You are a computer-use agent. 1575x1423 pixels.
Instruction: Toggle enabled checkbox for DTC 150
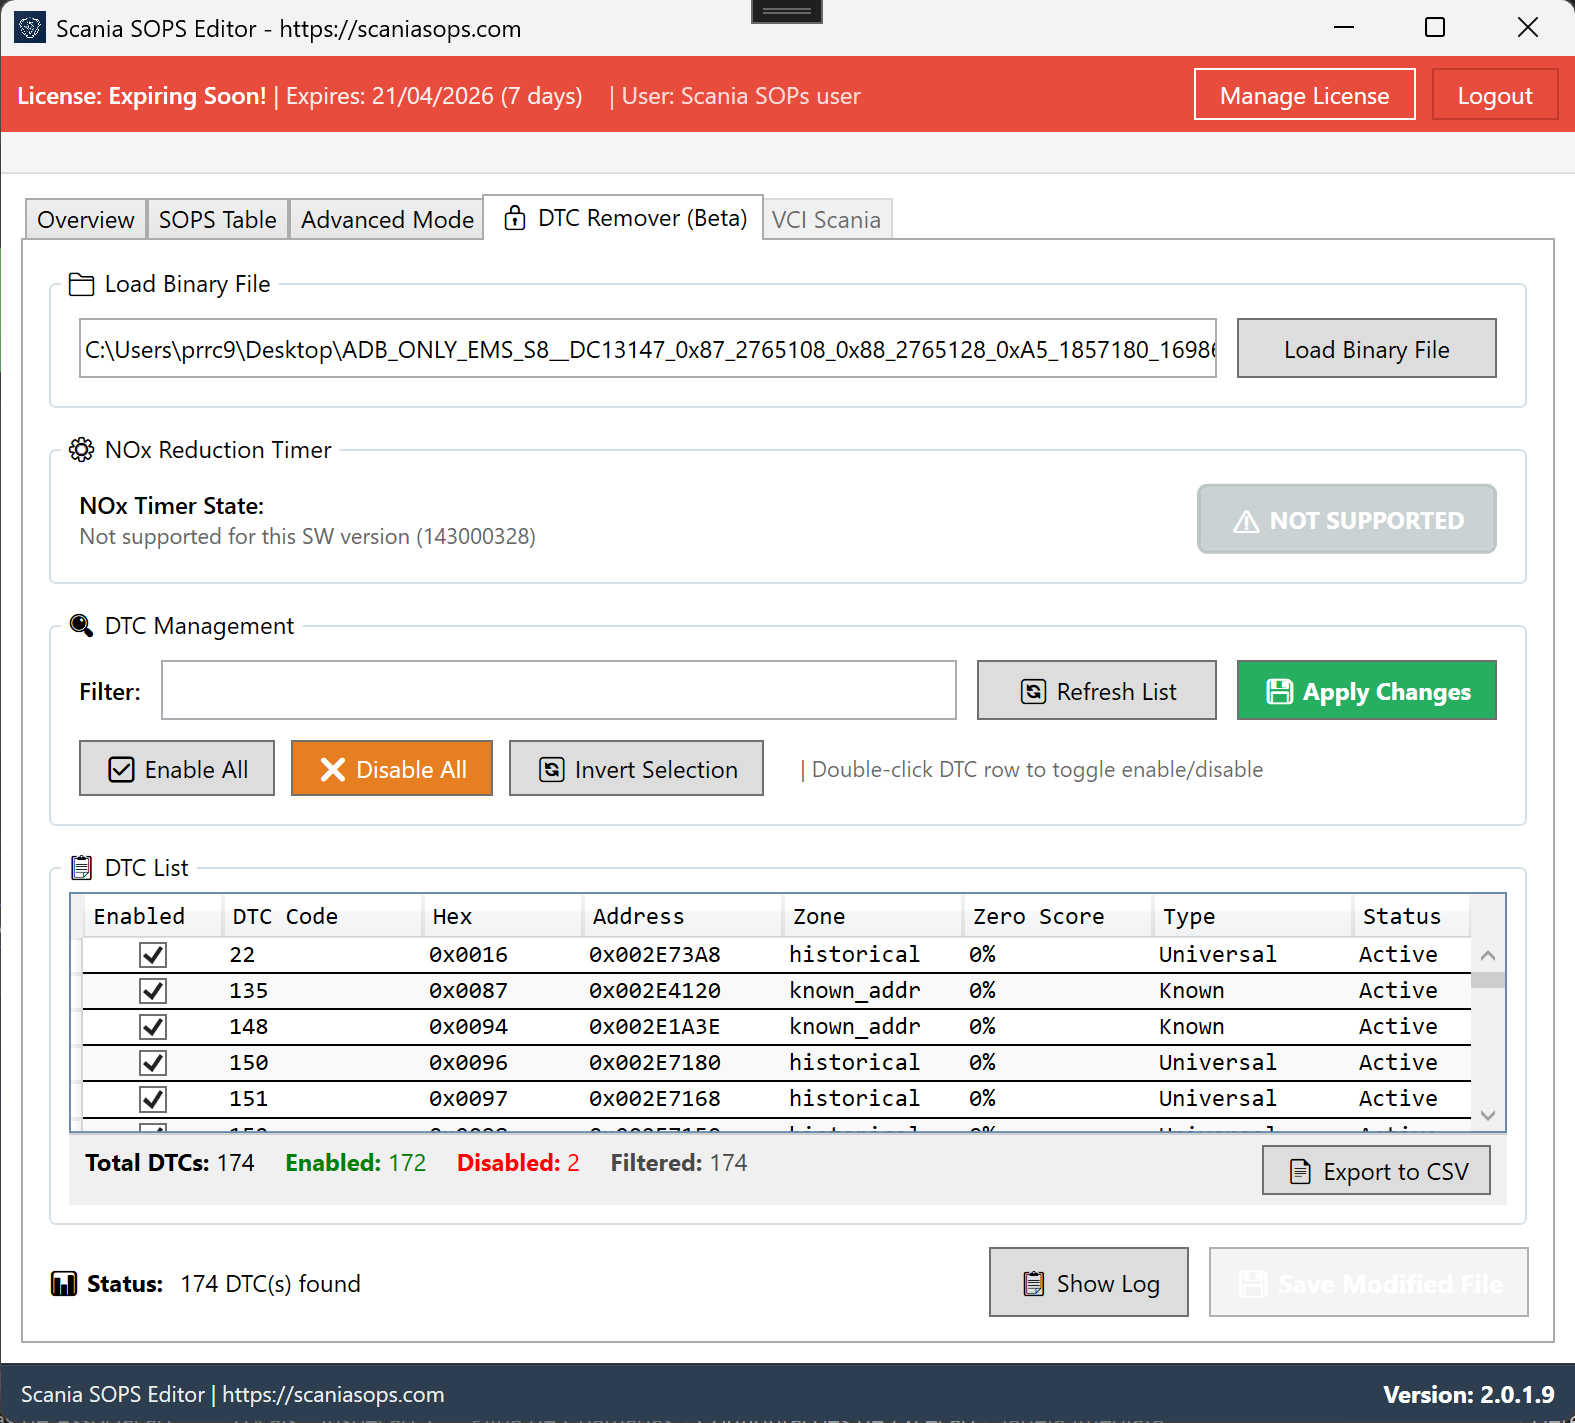(x=153, y=1063)
